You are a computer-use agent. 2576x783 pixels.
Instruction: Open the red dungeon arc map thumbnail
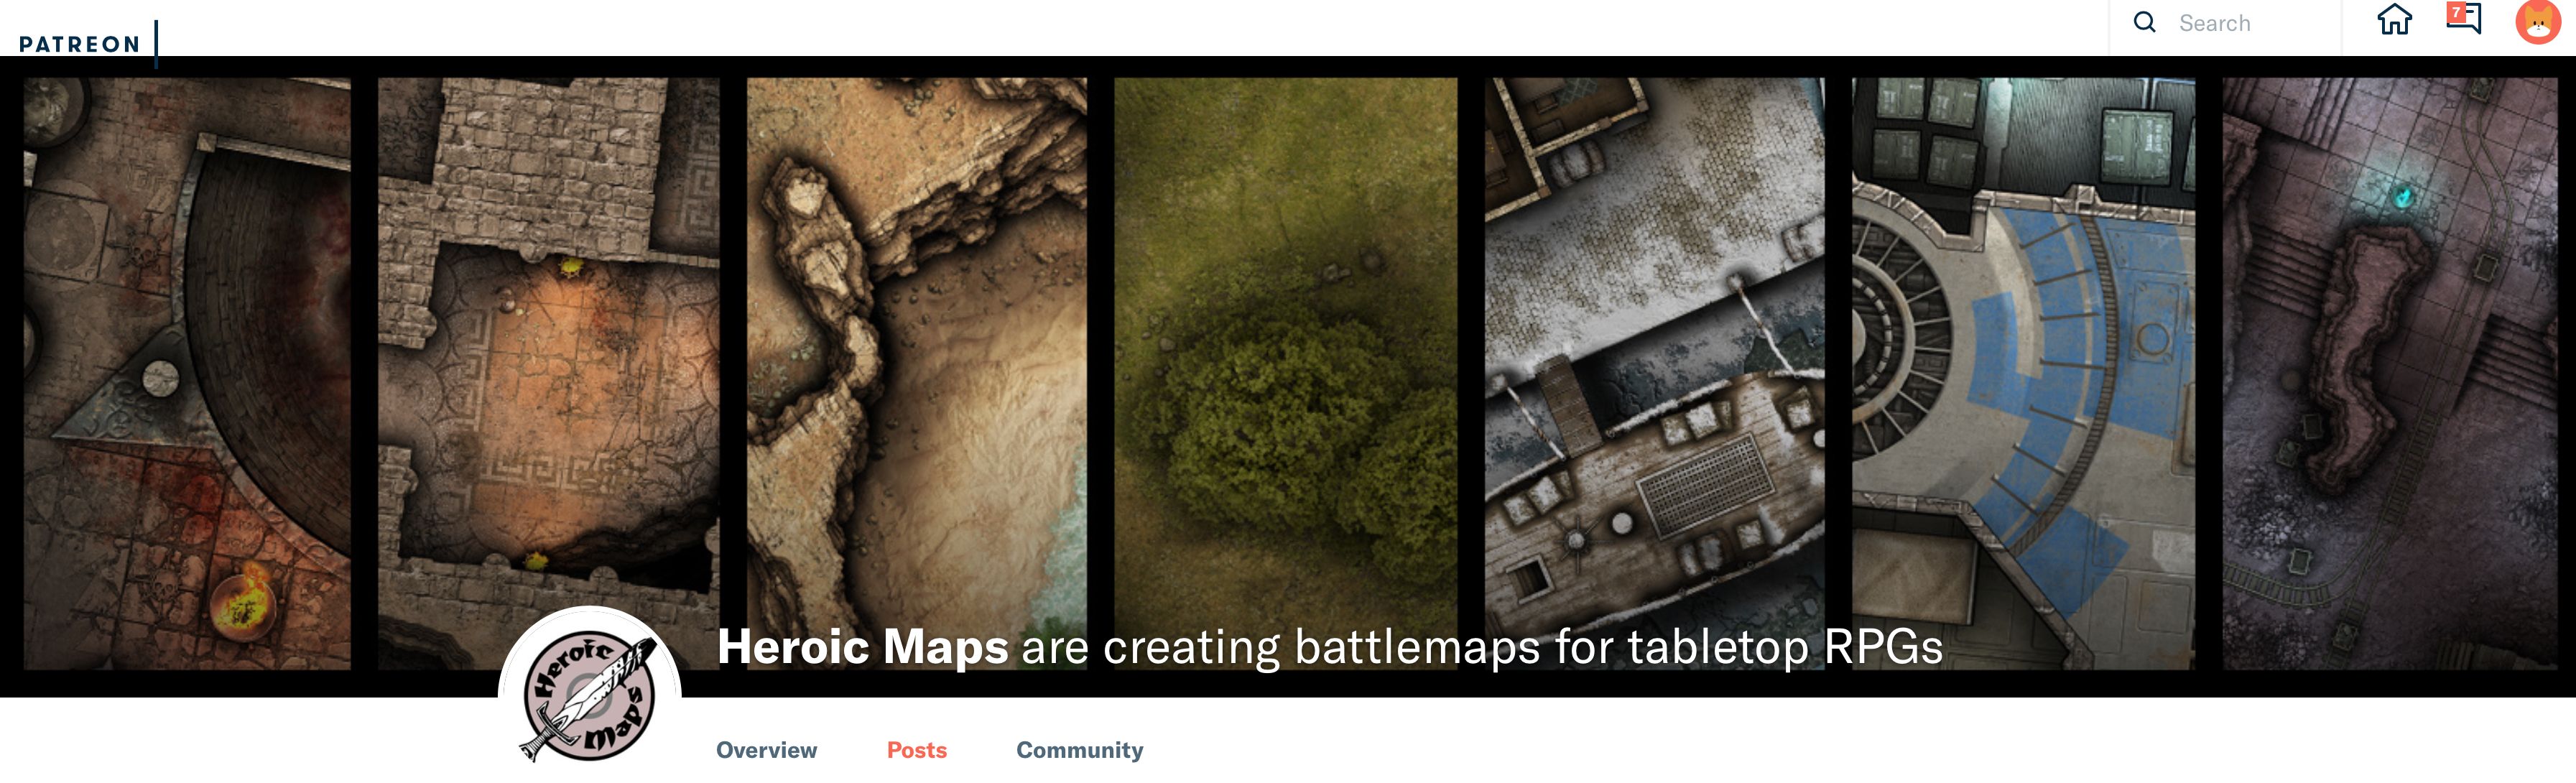coord(187,373)
